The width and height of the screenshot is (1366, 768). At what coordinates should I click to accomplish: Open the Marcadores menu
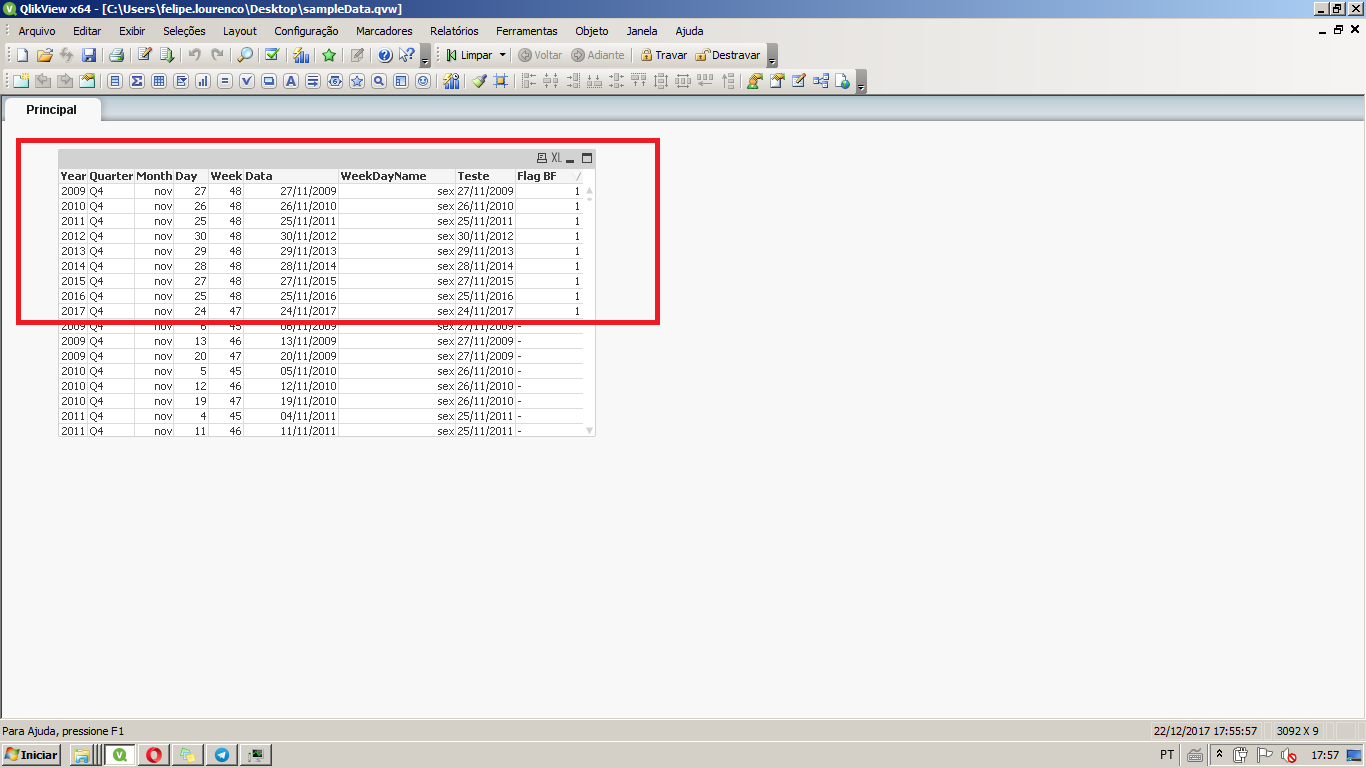coord(384,31)
